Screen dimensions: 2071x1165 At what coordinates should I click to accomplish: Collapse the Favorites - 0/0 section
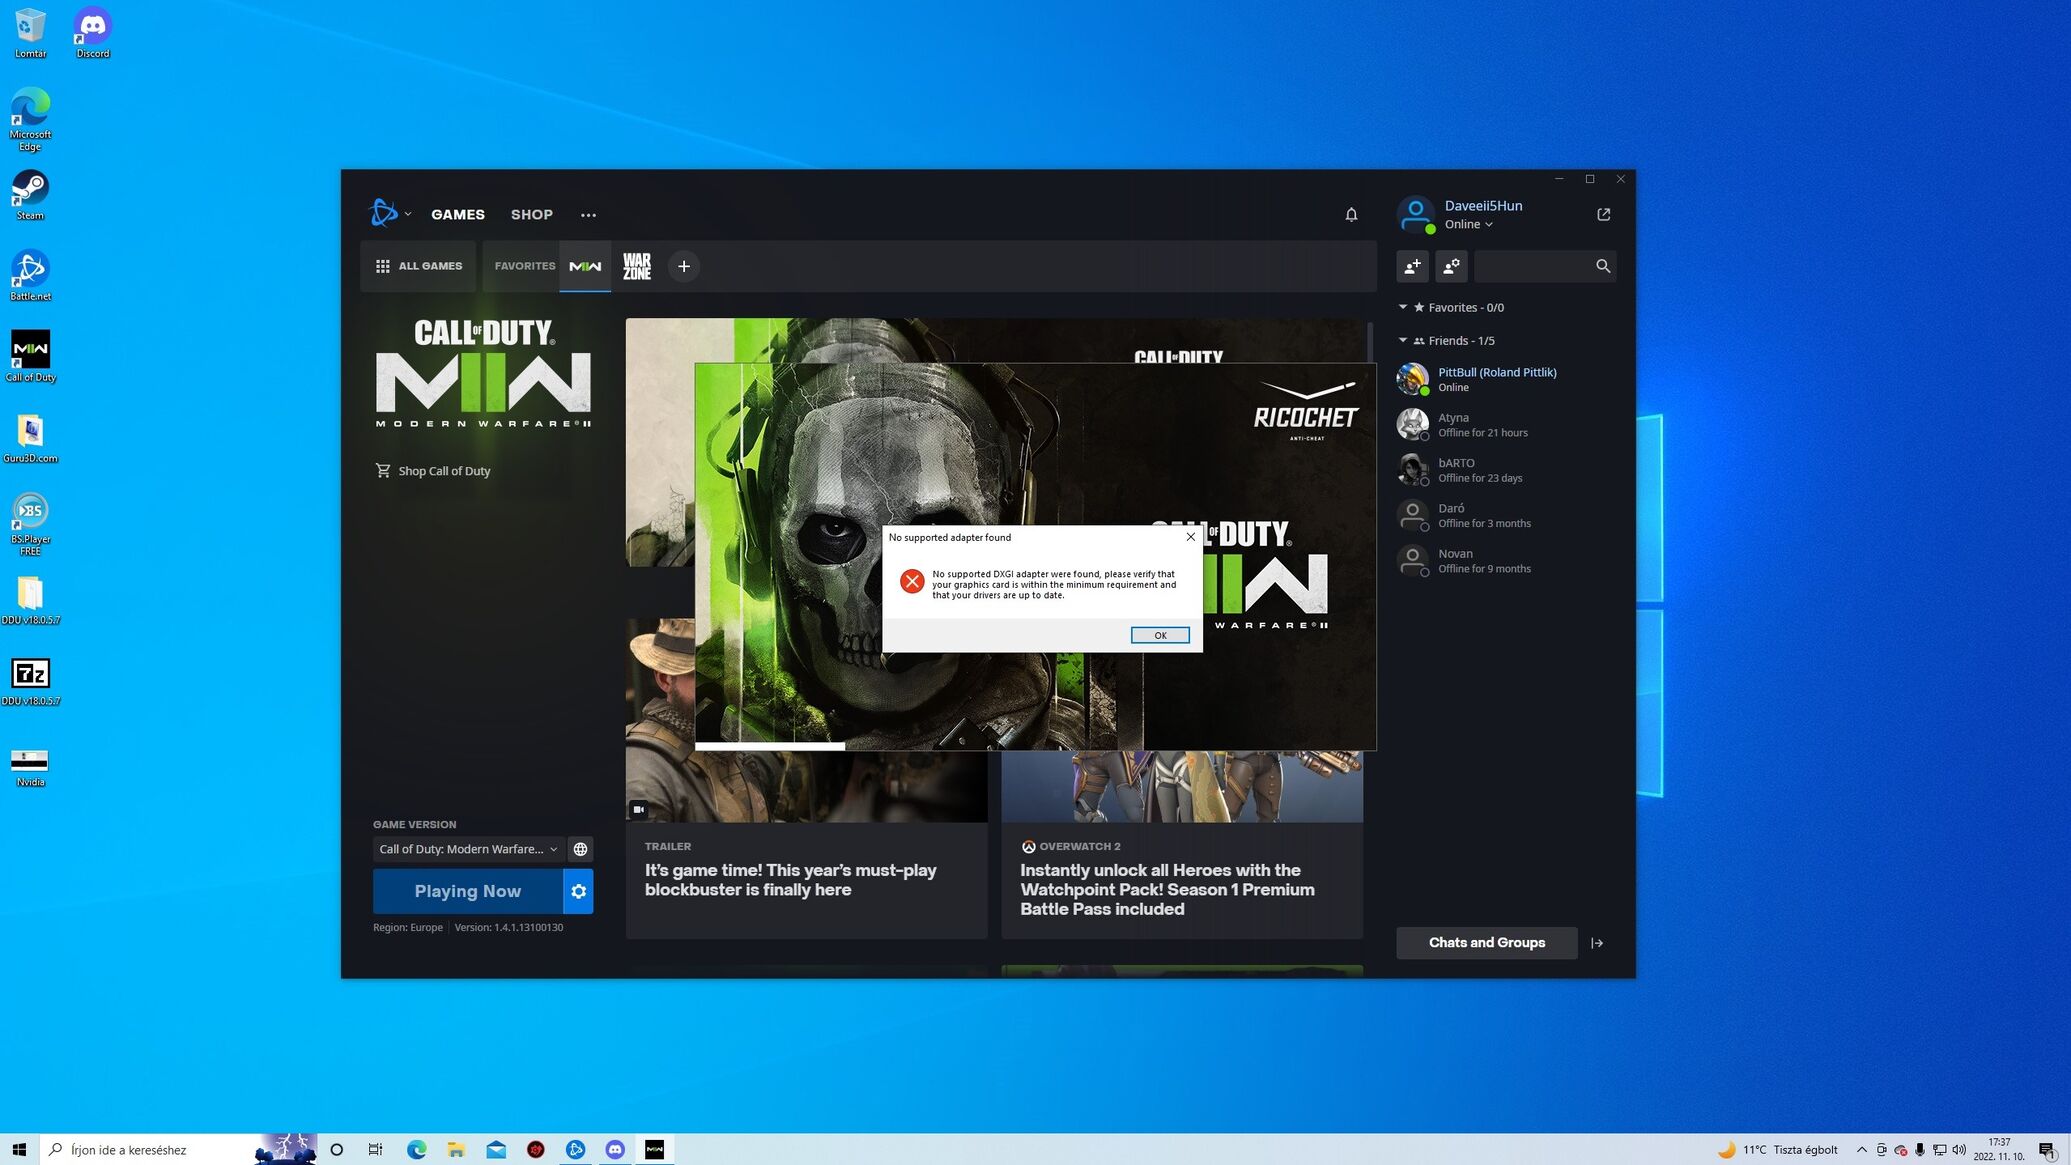coord(1402,307)
